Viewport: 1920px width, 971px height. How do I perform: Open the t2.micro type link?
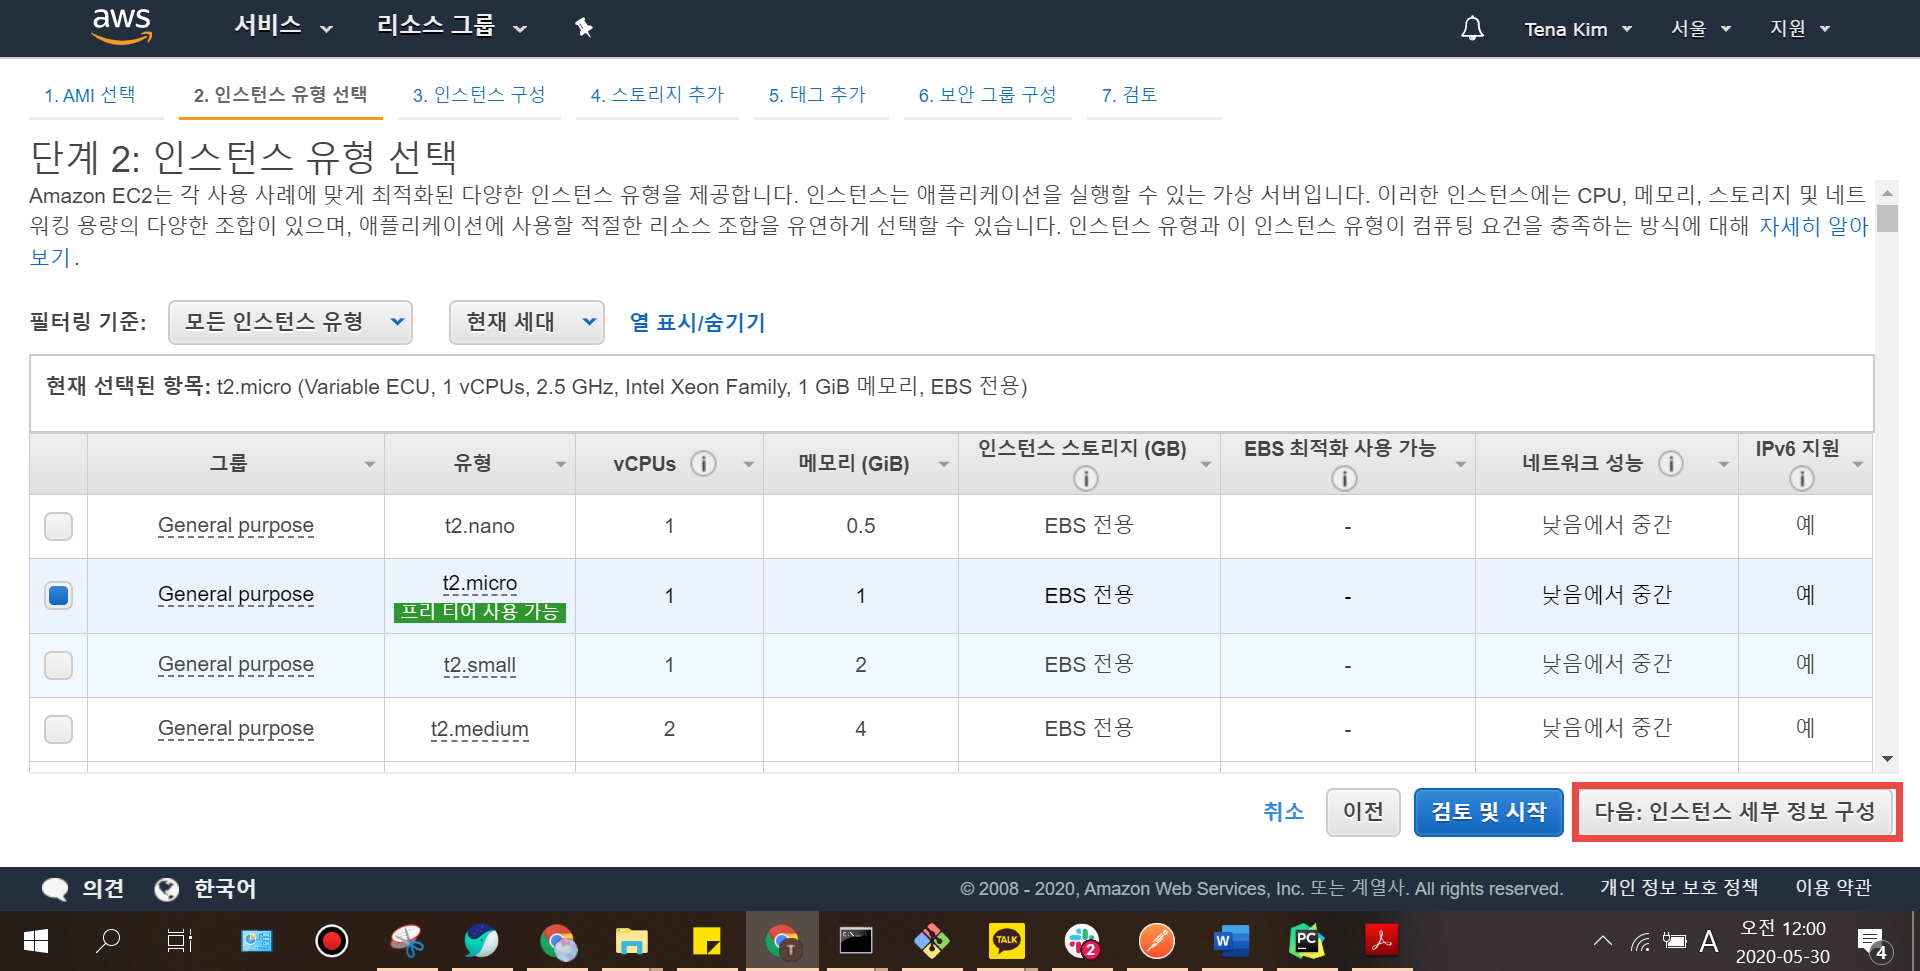point(480,583)
